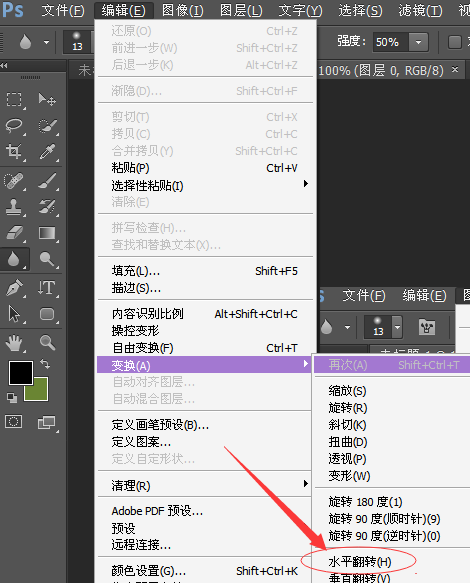Image resolution: width=470 pixels, height=583 pixels.
Task: Click the black foreground color swatch
Action: coord(21,373)
